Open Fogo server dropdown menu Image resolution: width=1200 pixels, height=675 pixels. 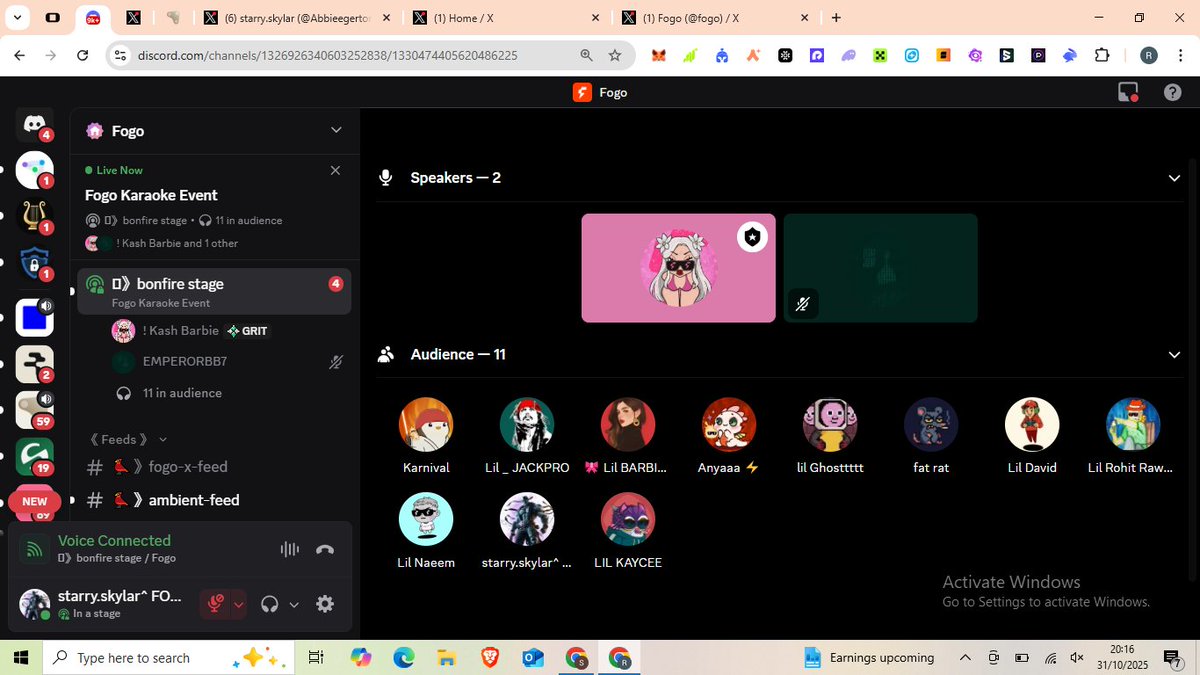(336, 130)
